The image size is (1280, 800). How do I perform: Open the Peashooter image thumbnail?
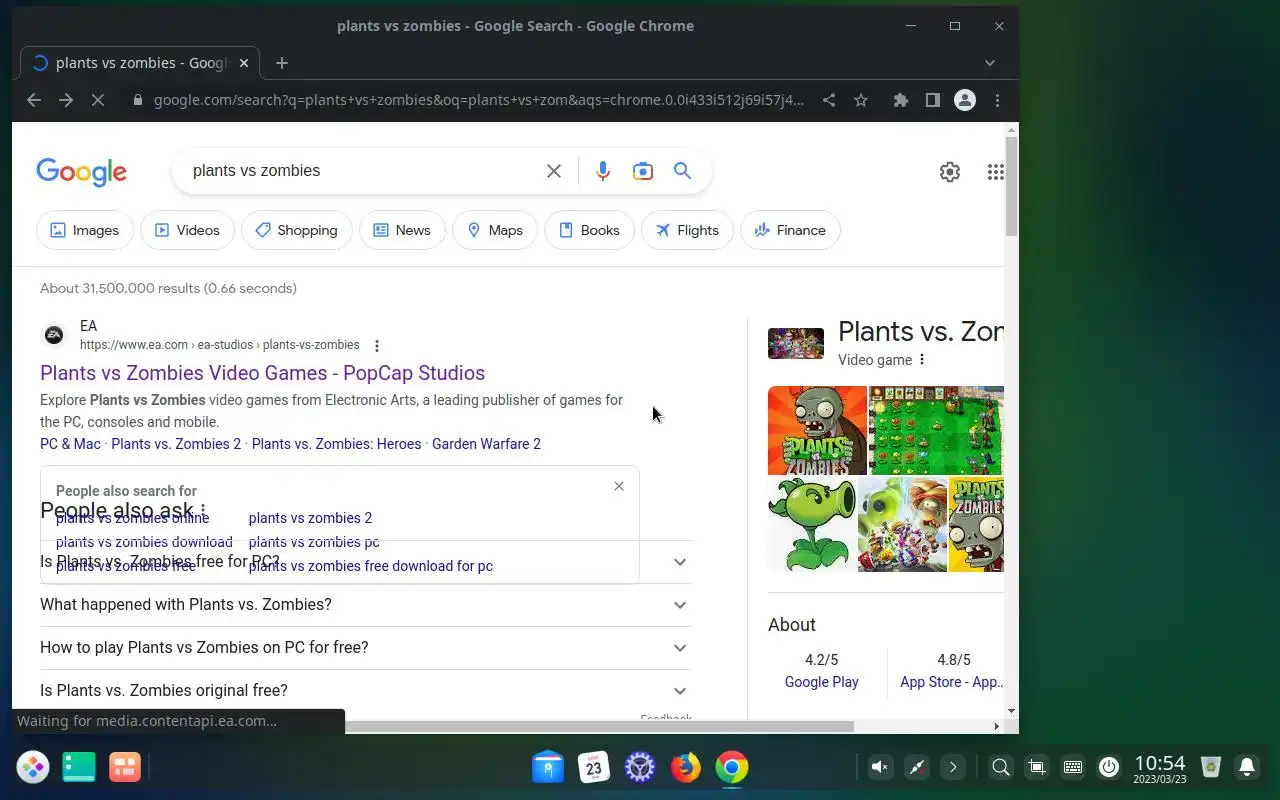coord(812,525)
